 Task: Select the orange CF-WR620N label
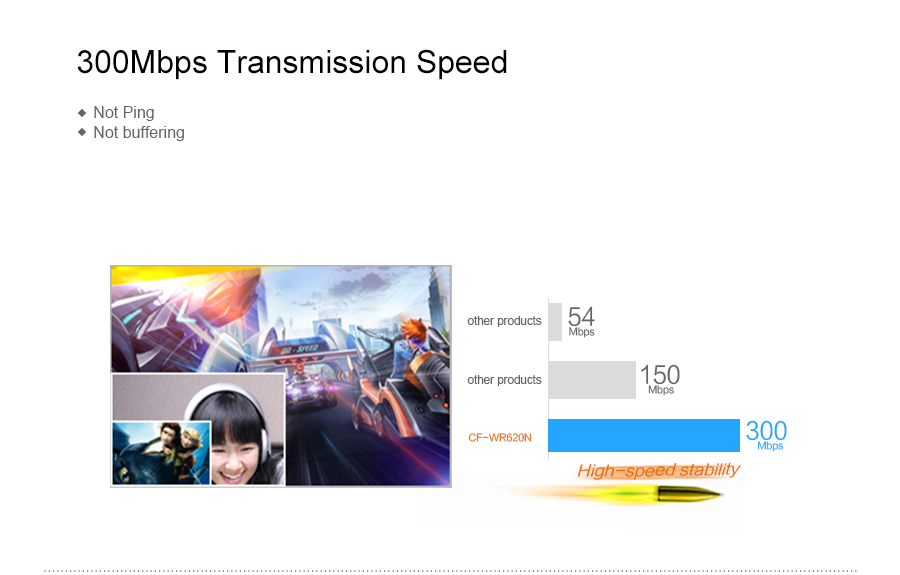(500, 437)
